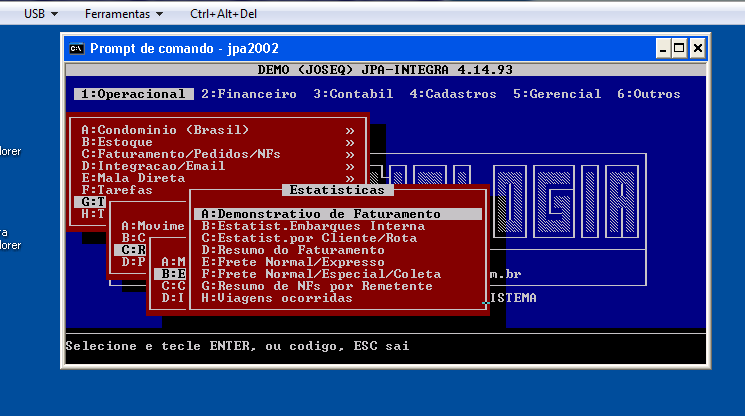
Task: Expand Faturamento/Pedidos/NFs submenu arrow
Action: point(350,155)
